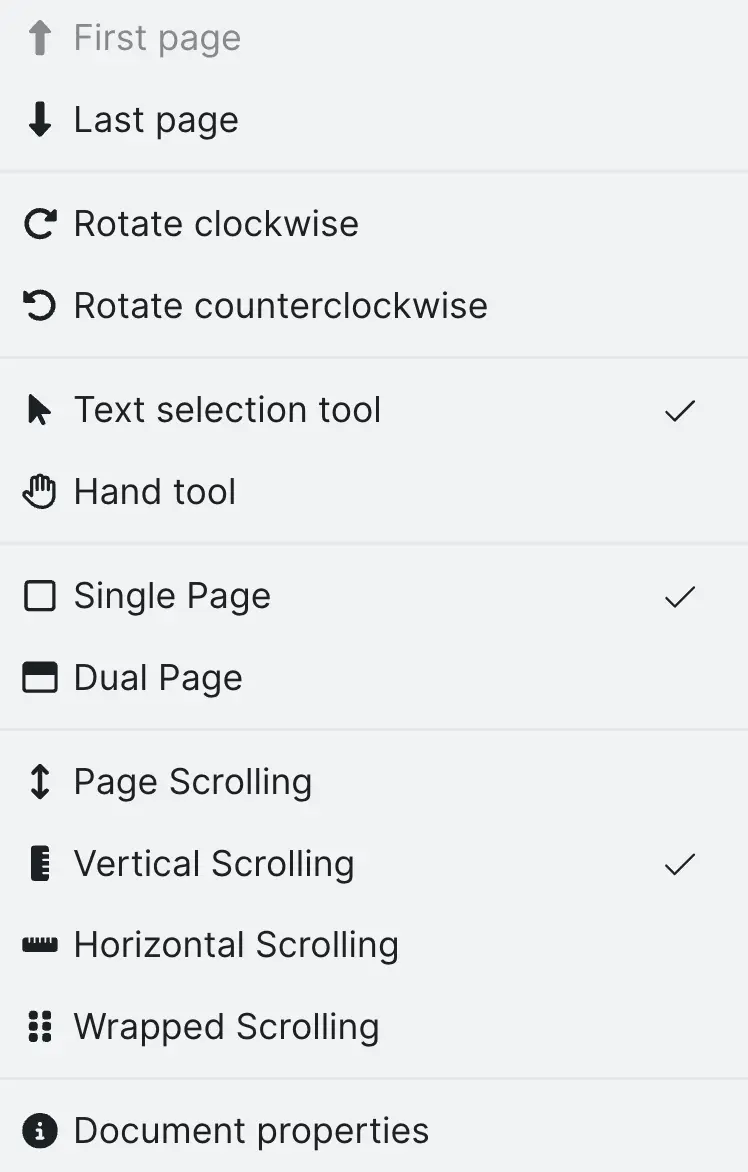The height and width of the screenshot is (1172, 748).
Task: Click the Vertical Scrolling icon
Action: pyautogui.click(x=39, y=863)
